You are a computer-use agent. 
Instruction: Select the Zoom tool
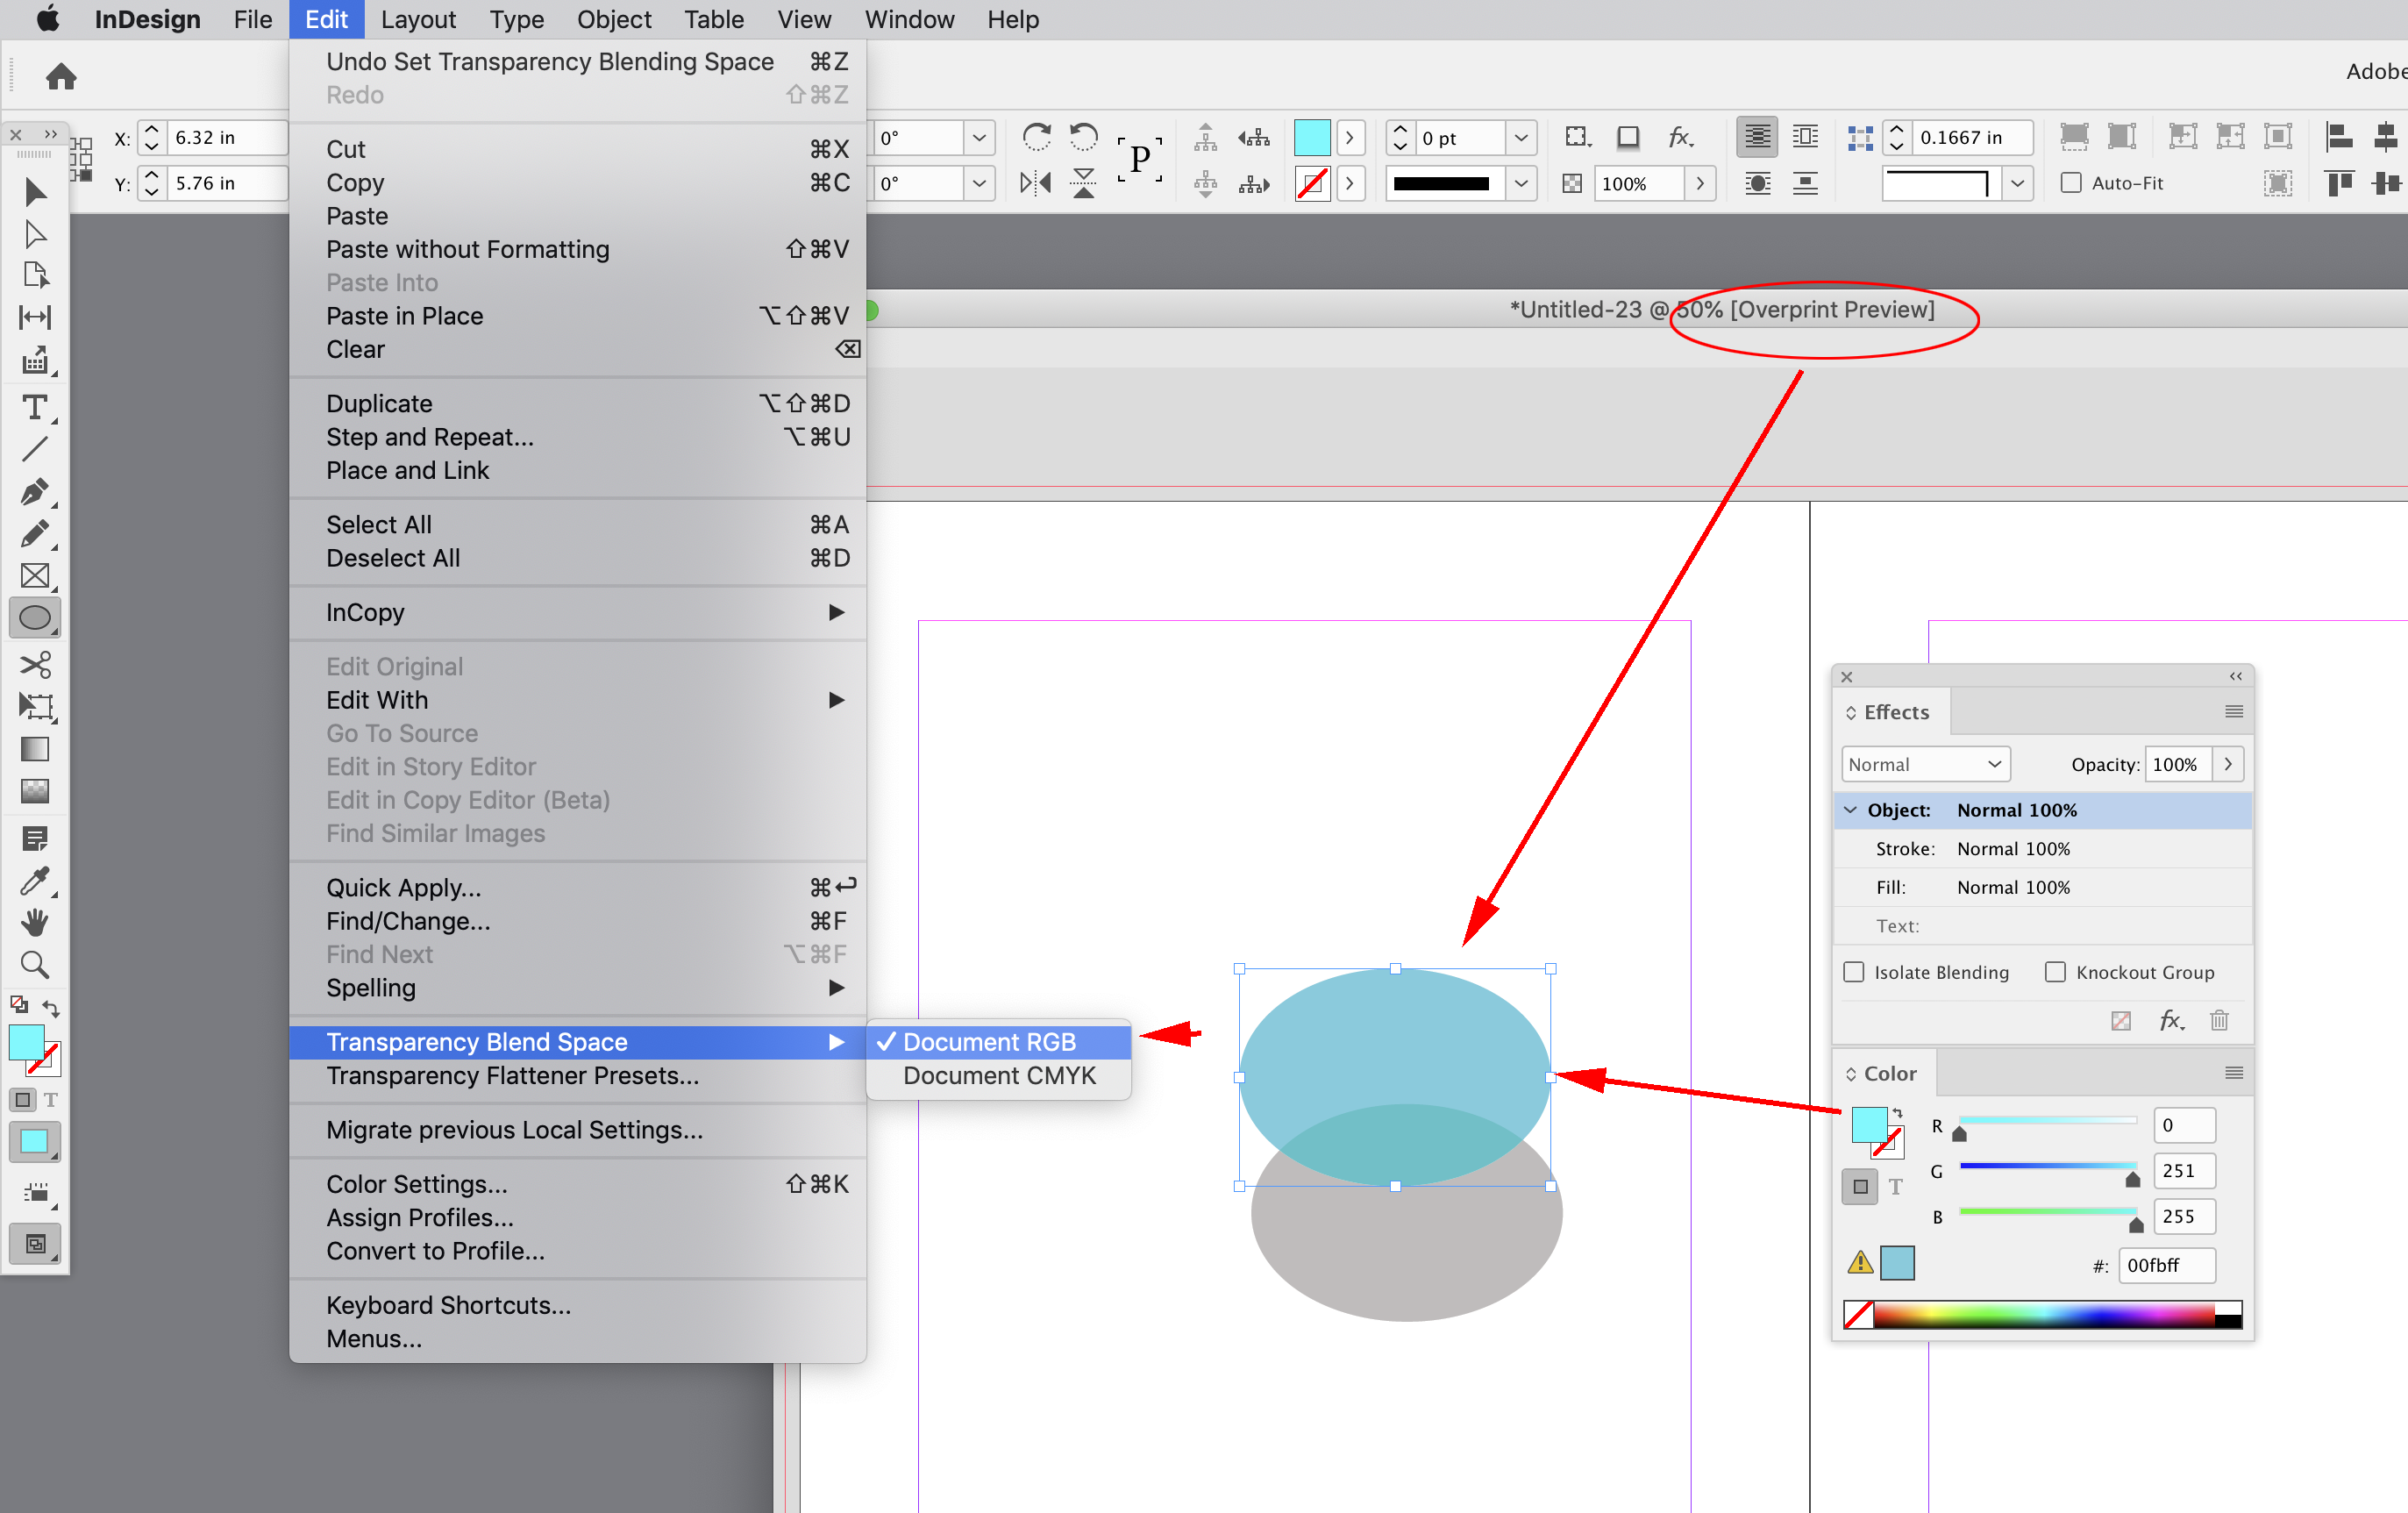click(x=35, y=963)
